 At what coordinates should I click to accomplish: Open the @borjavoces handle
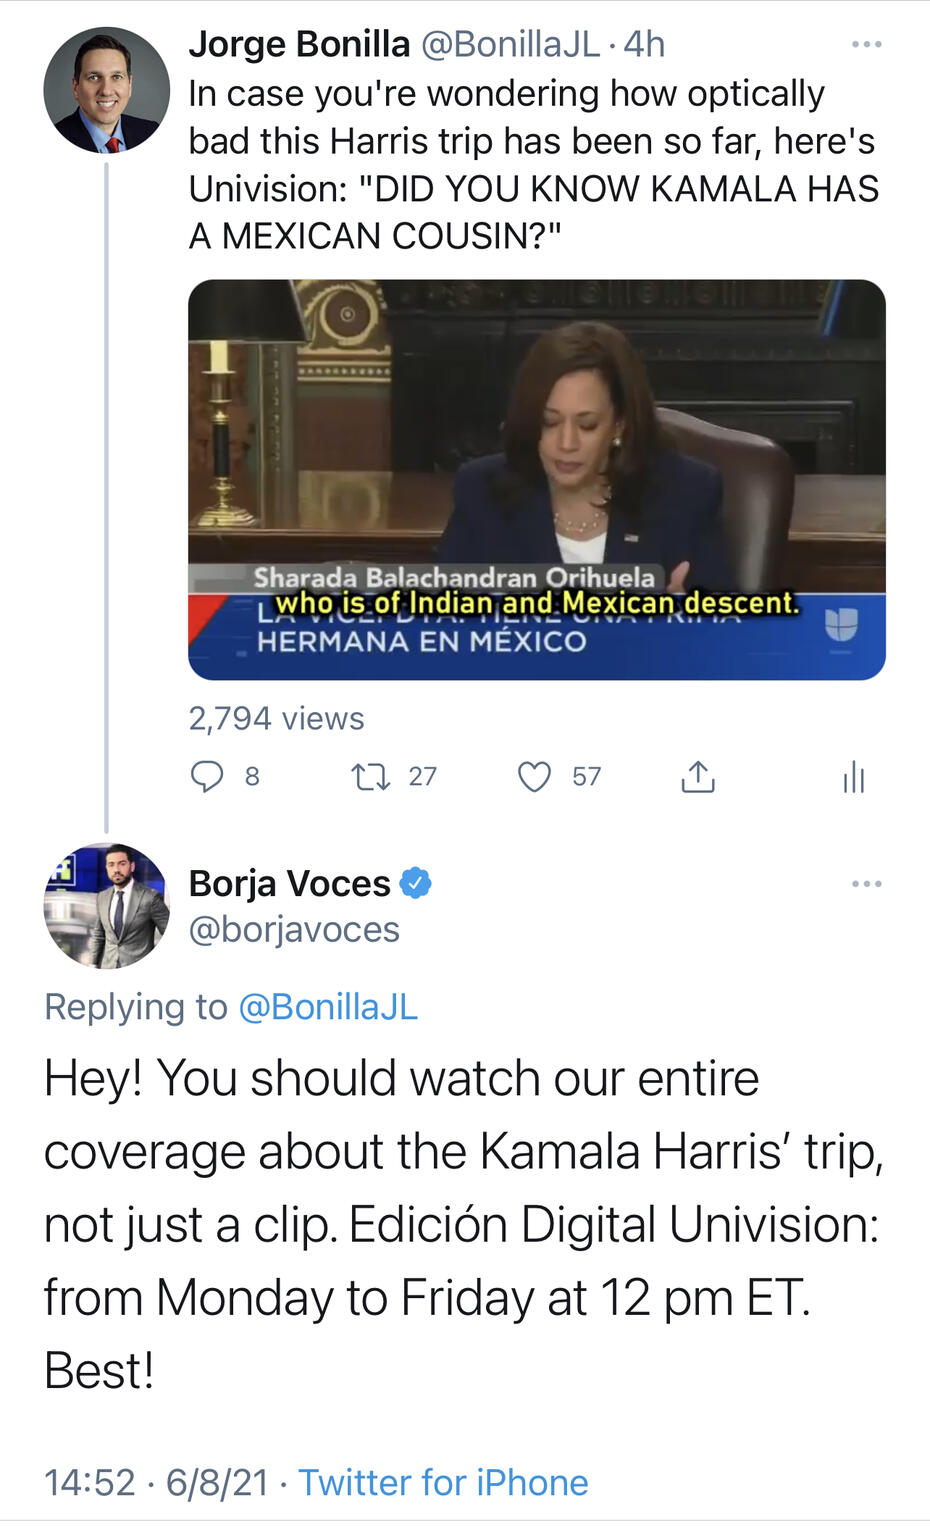[294, 930]
